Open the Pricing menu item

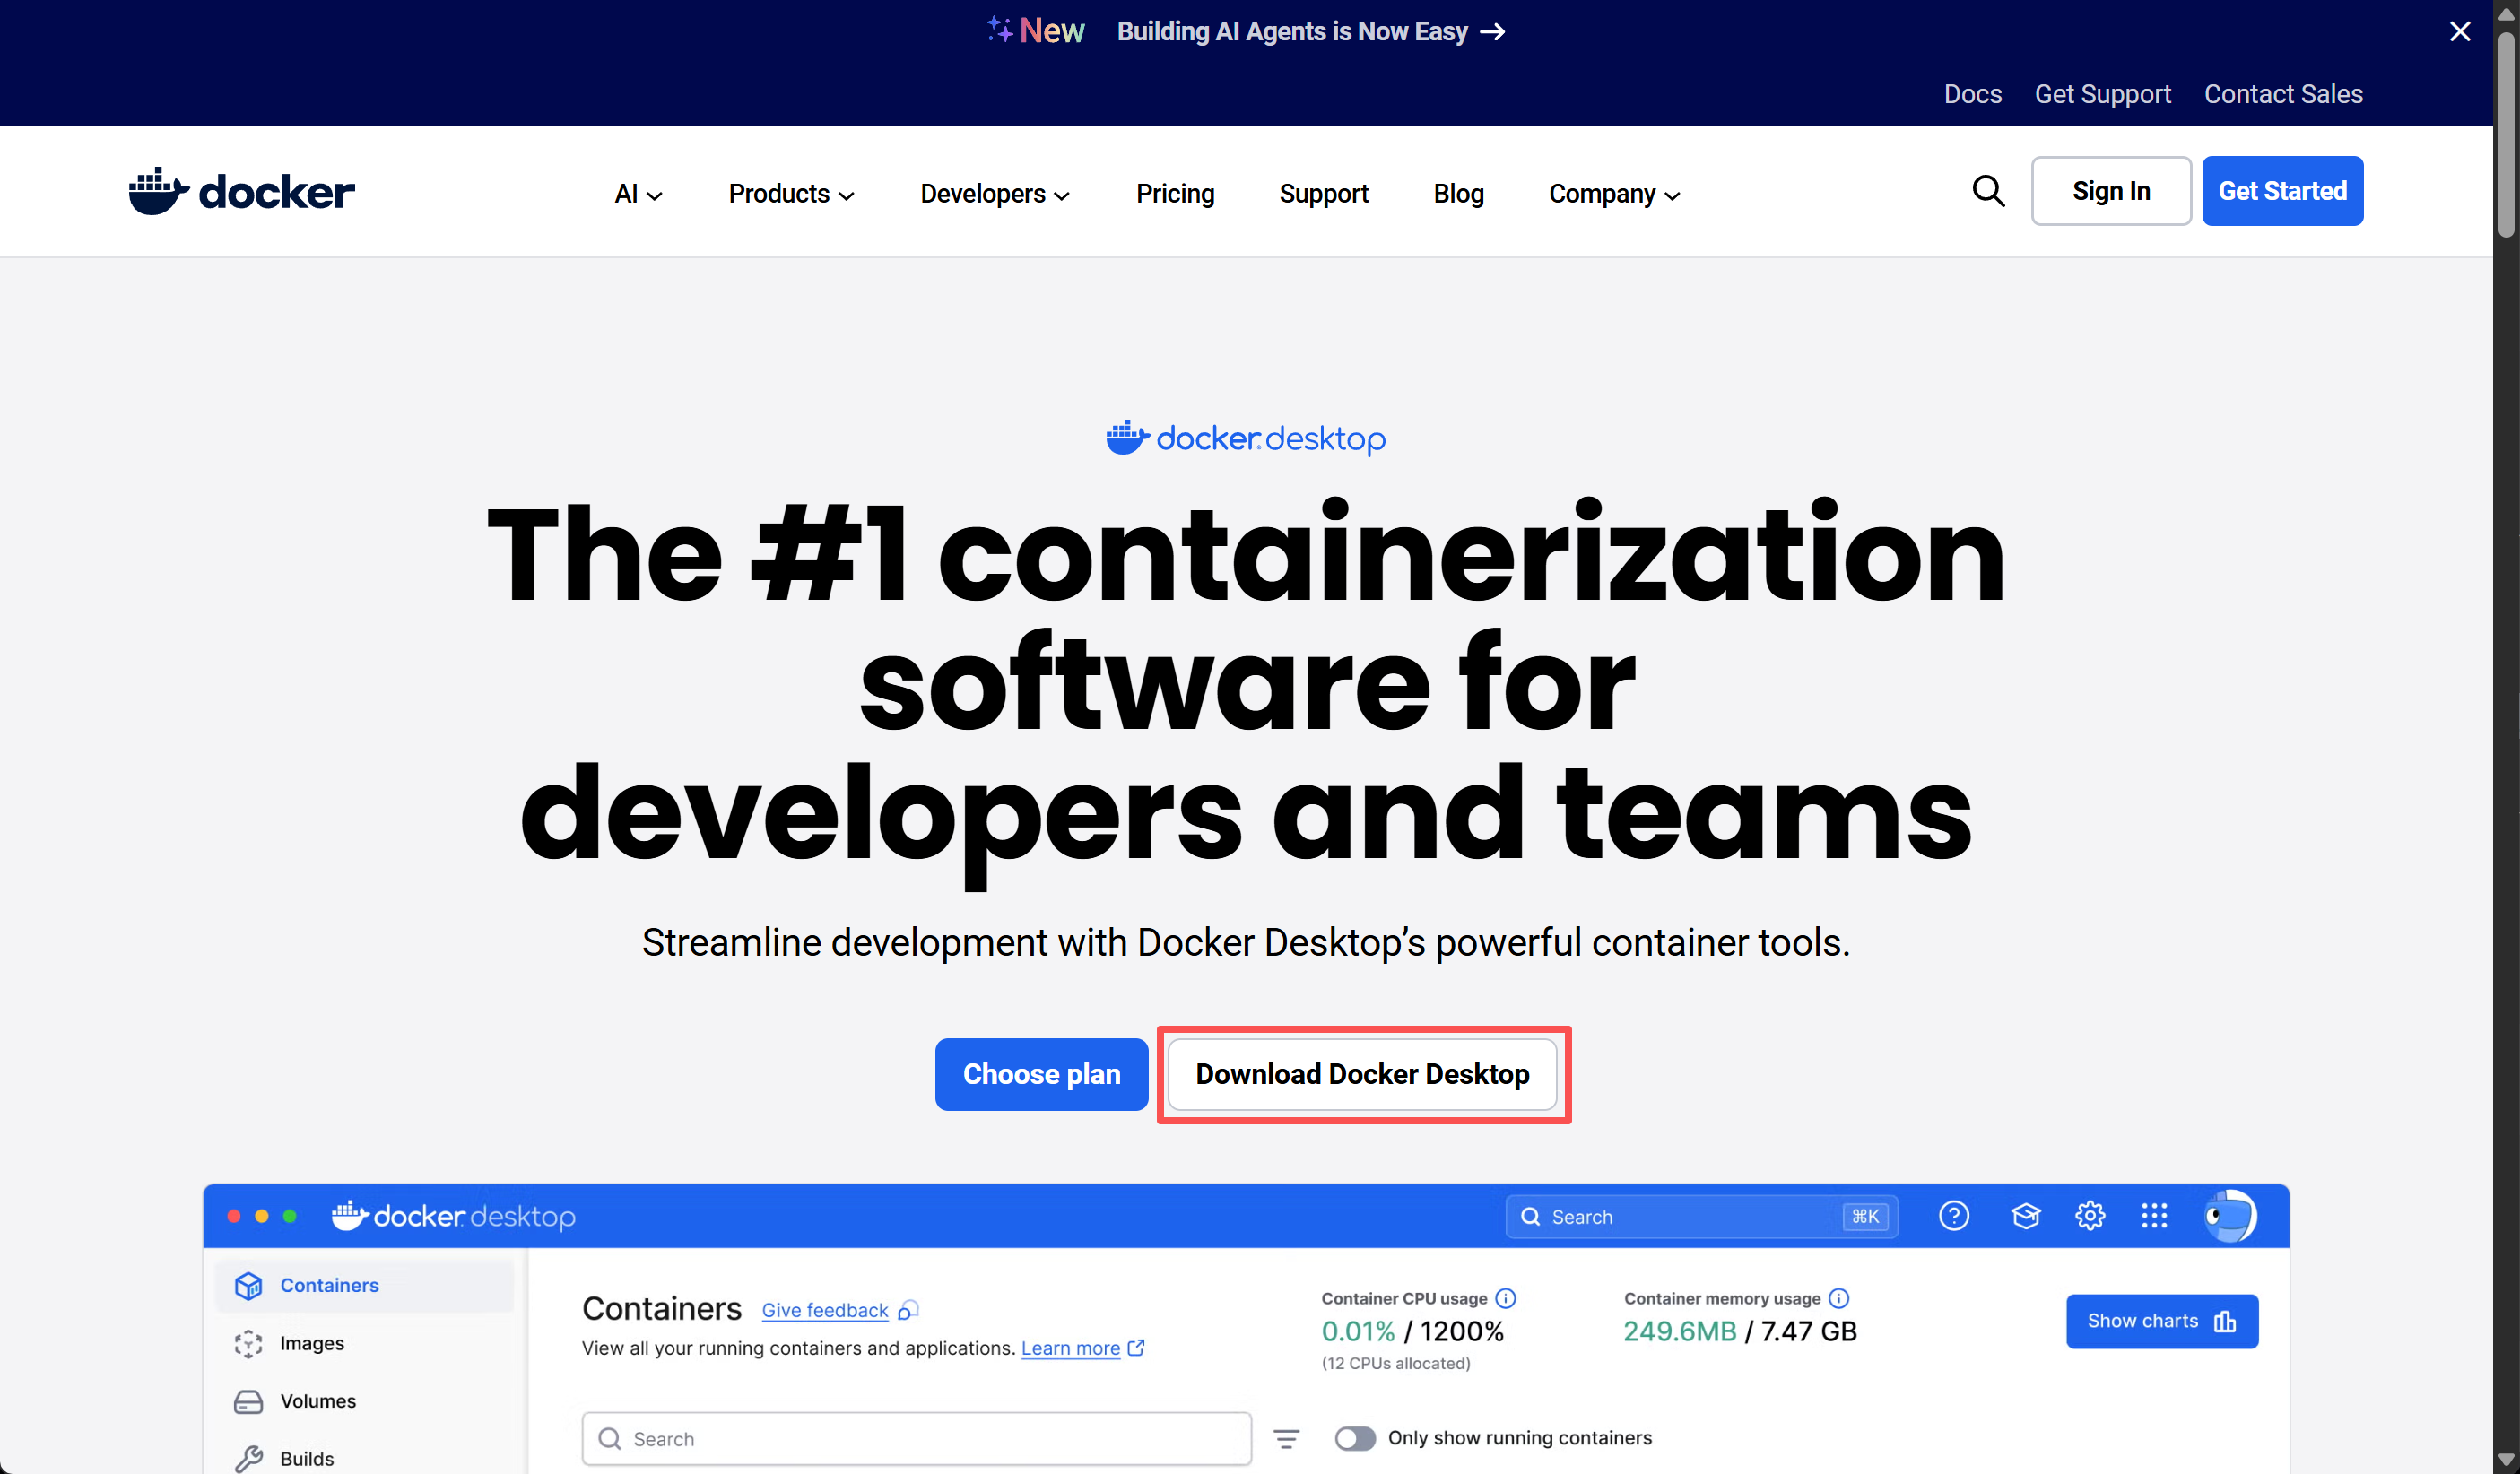click(x=1175, y=194)
